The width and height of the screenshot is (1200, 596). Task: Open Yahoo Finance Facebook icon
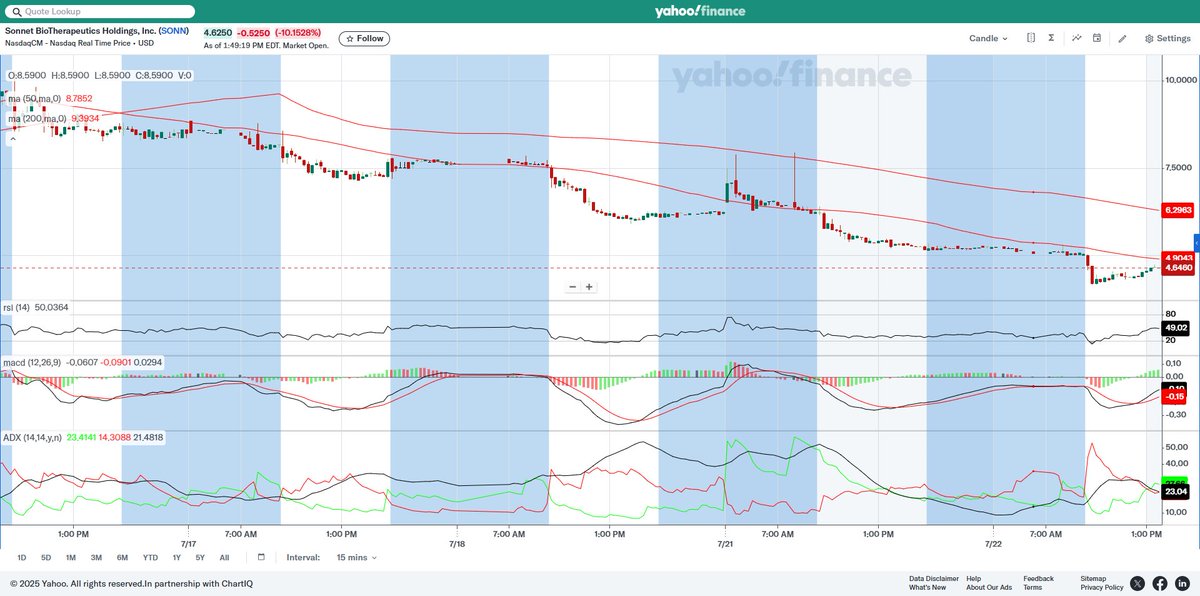(x=1160, y=583)
